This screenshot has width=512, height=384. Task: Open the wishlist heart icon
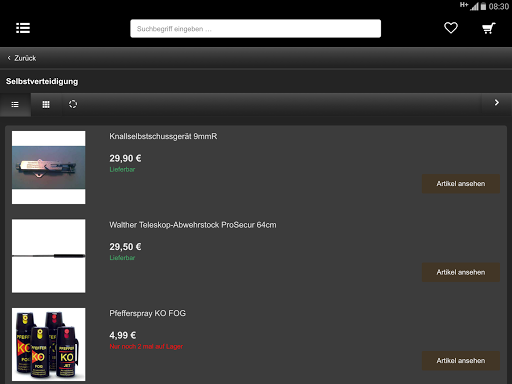coord(451,28)
